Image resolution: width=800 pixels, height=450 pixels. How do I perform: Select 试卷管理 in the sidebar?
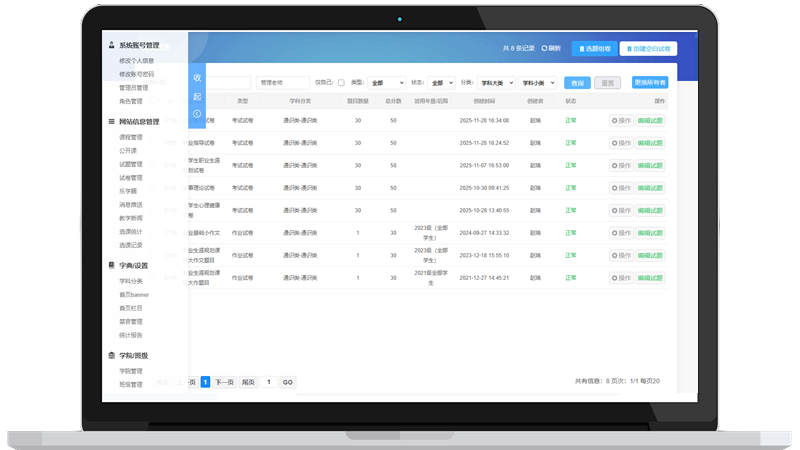pos(131,178)
